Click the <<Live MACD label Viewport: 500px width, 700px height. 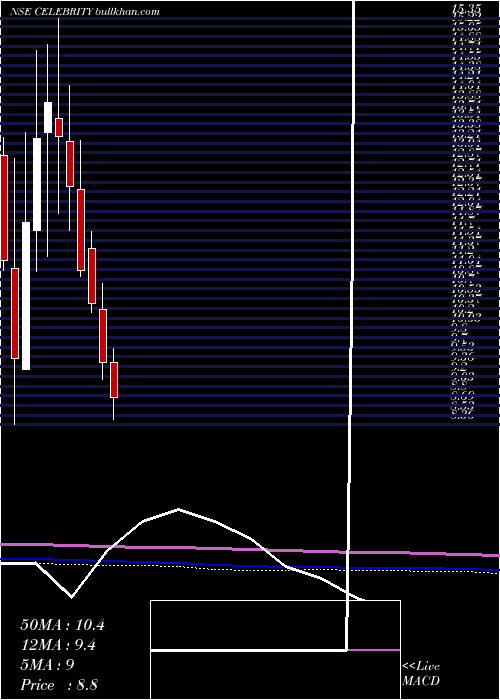[x=421, y=674]
